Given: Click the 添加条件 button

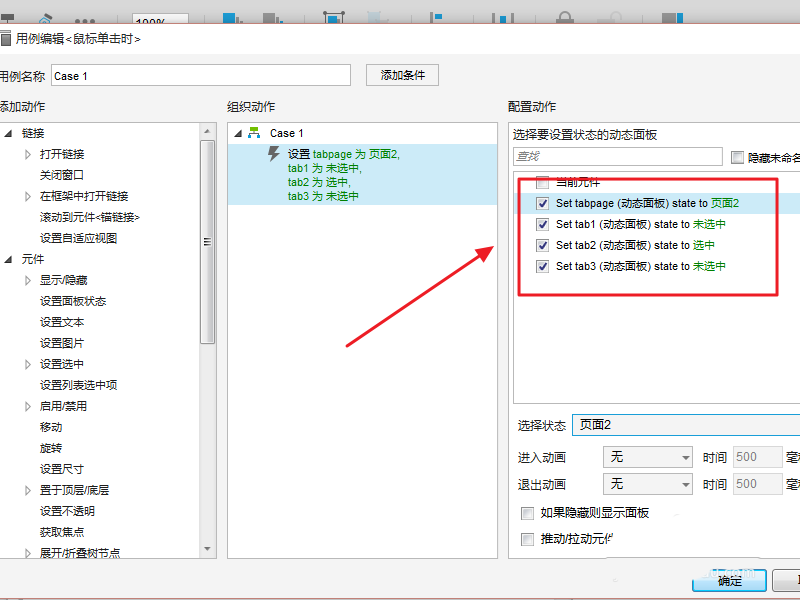Looking at the screenshot, I should click(x=401, y=75).
